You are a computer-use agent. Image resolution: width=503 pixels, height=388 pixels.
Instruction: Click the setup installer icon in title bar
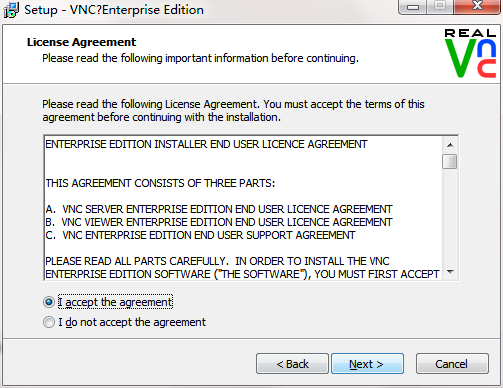click(x=11, y=10)
